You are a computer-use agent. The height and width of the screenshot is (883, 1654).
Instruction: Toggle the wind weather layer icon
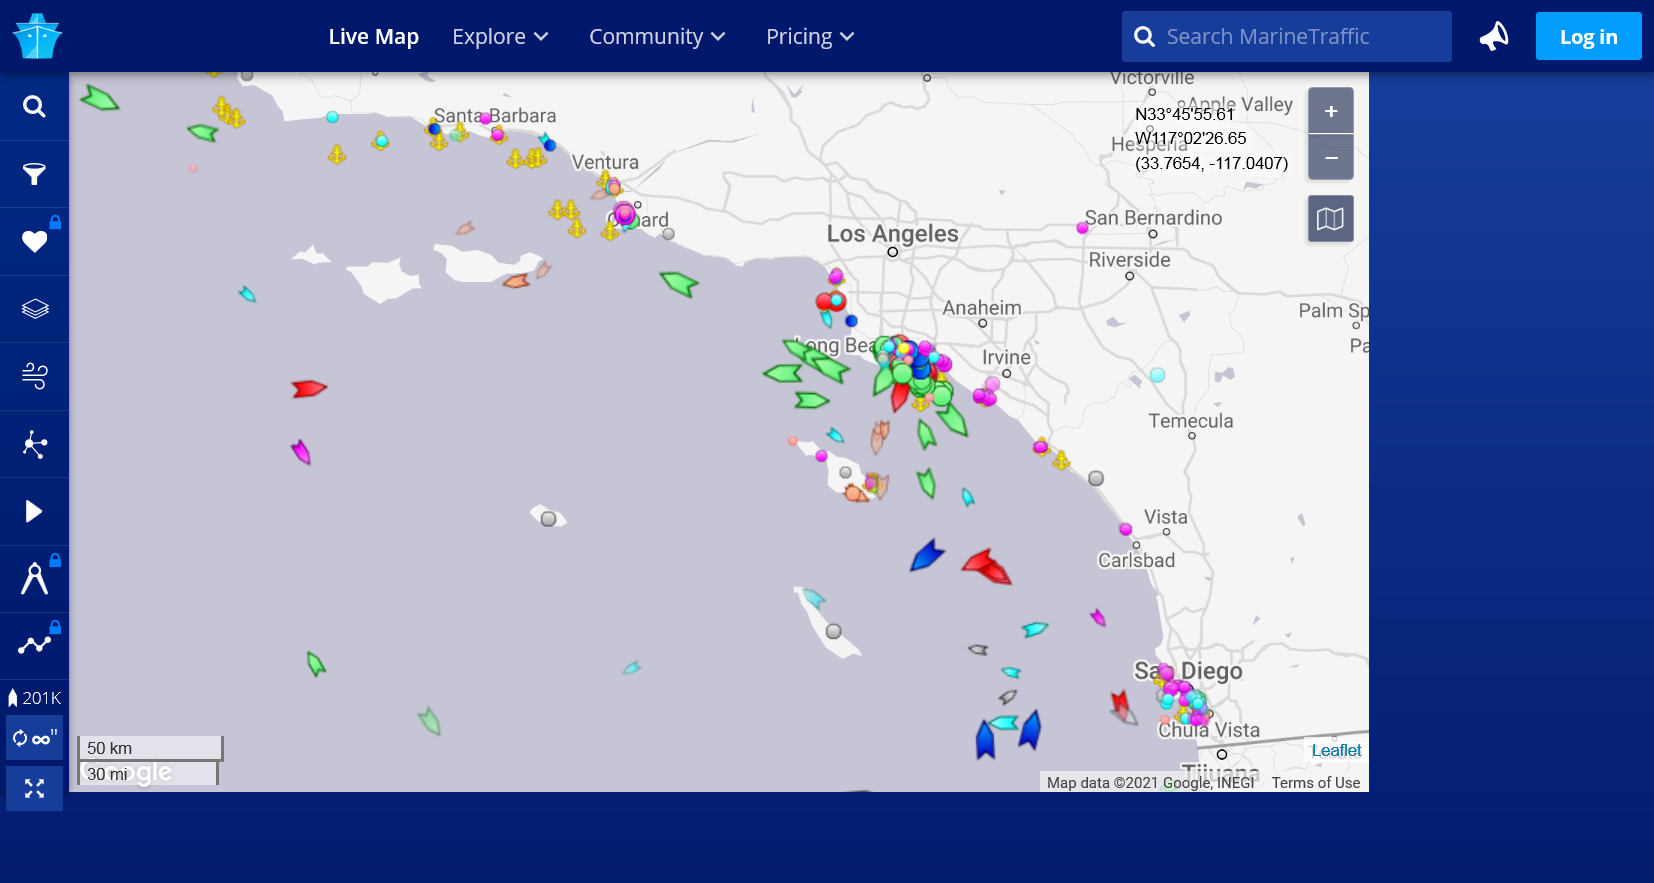(34, 376)
